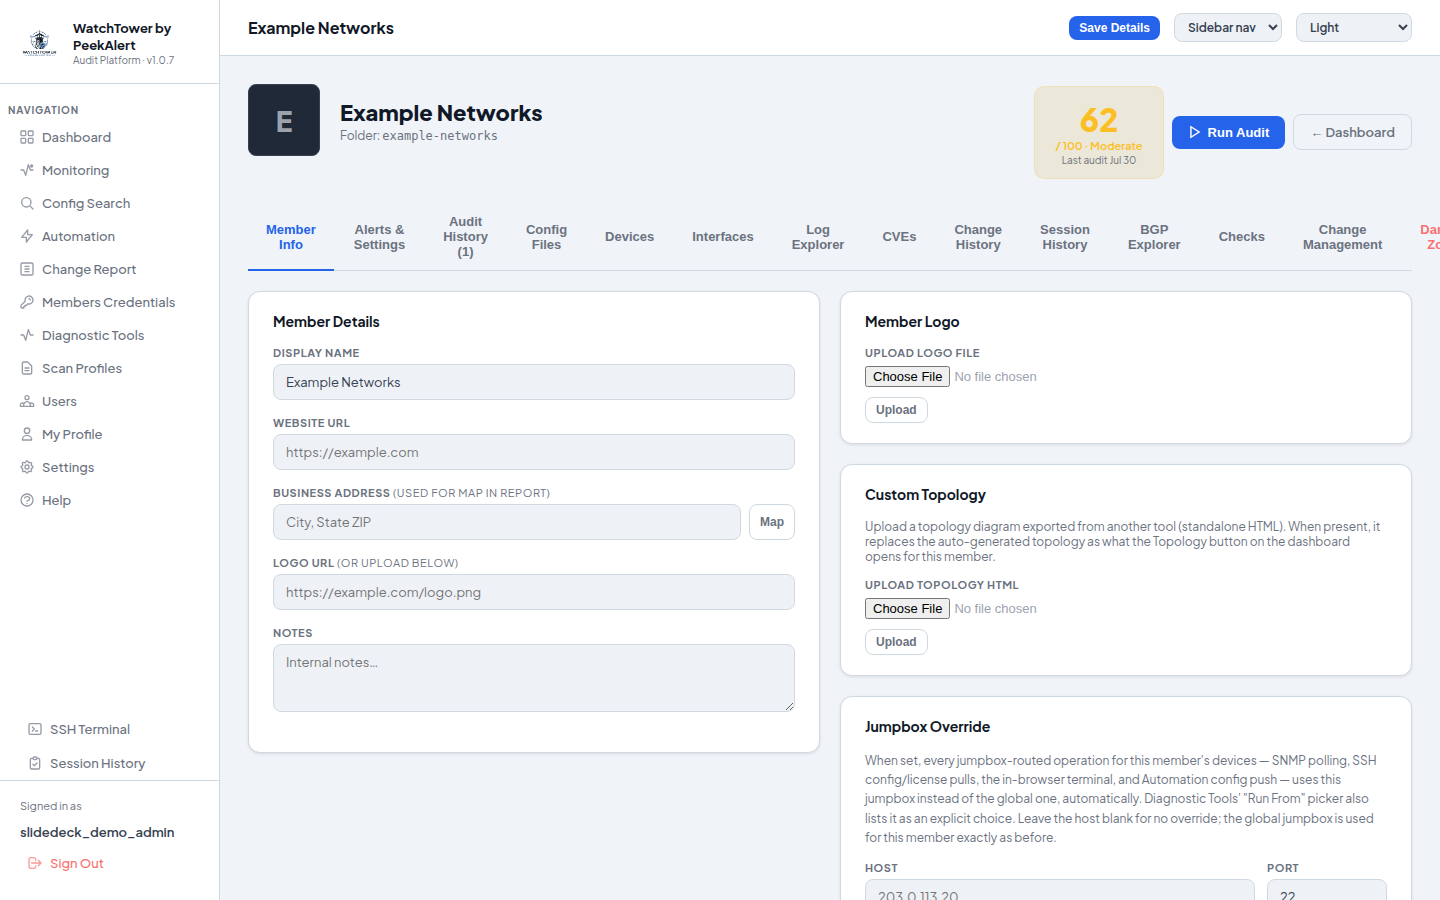This screenshot has width=1440, height=900.
Task: Open Members Credentials in sidebar
Action: click(110, 302)
